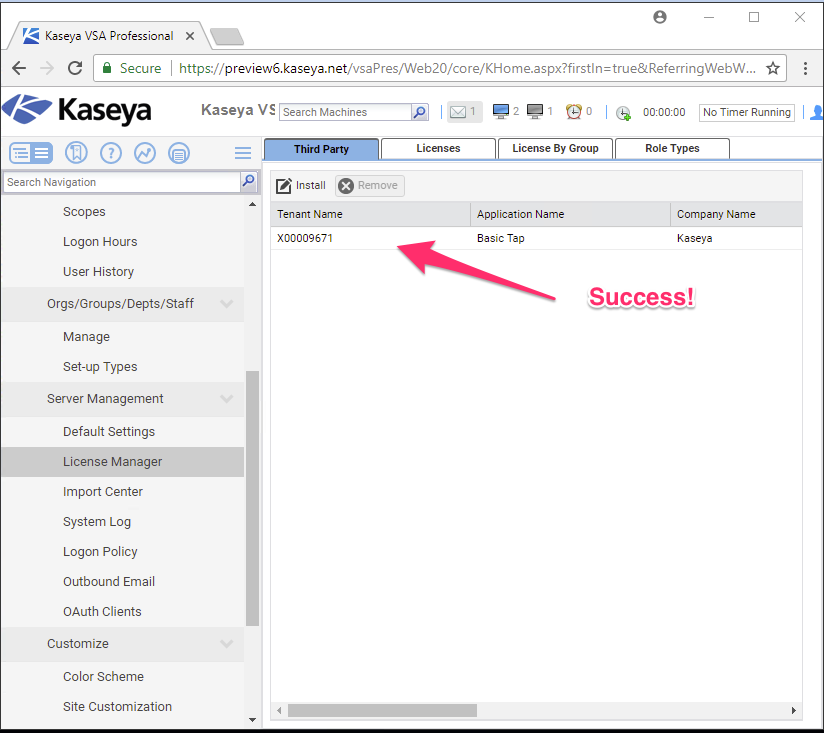
Task: Open OAuth Clients in navigation
Action: 102,612
